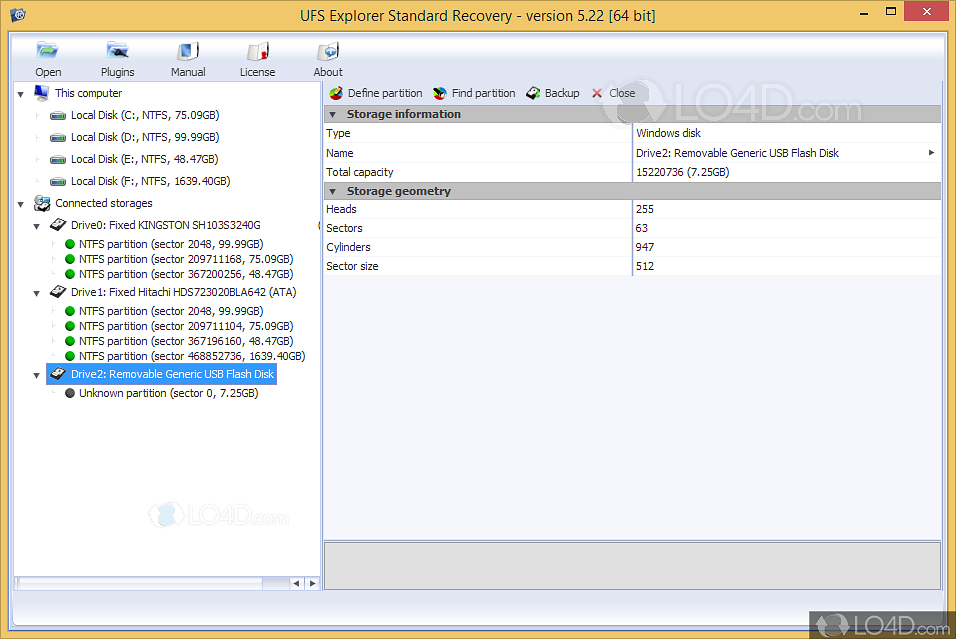Select NTFS partition sector 209711168 green dot
The image size is (956, 639).
click(x=70, y=259)
